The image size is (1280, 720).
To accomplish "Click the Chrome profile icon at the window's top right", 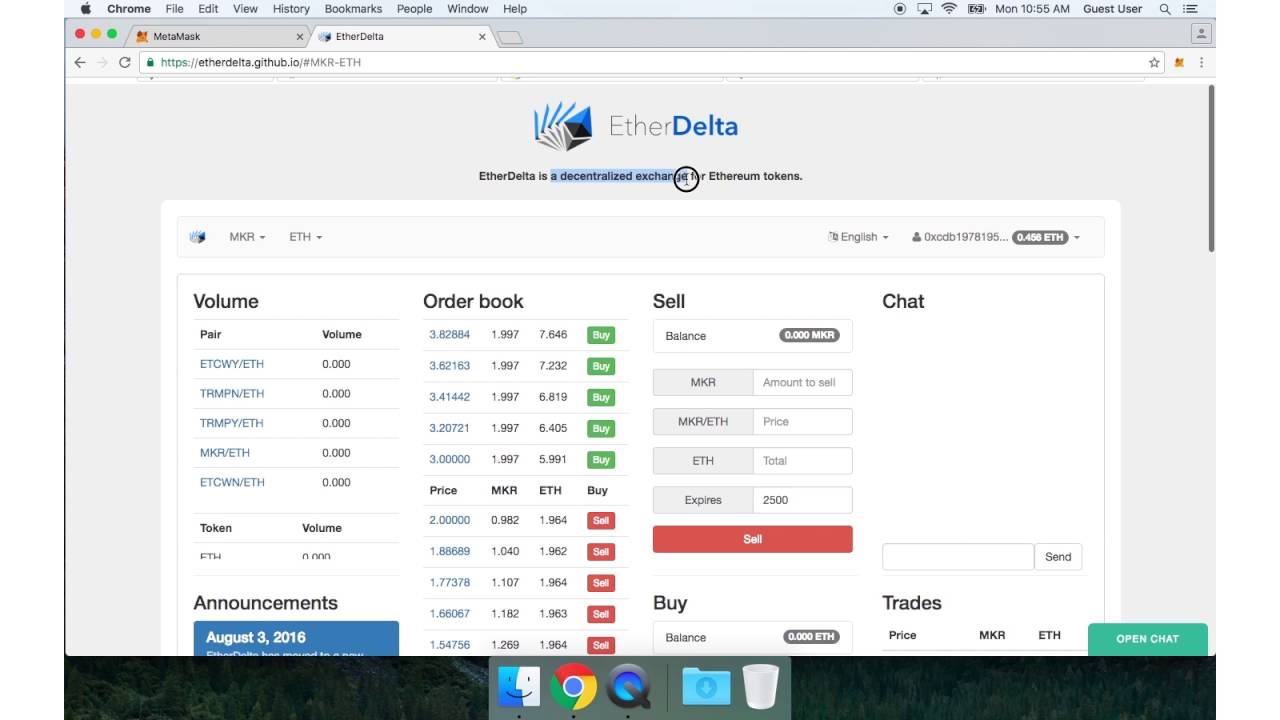I will click(1201, 33).
